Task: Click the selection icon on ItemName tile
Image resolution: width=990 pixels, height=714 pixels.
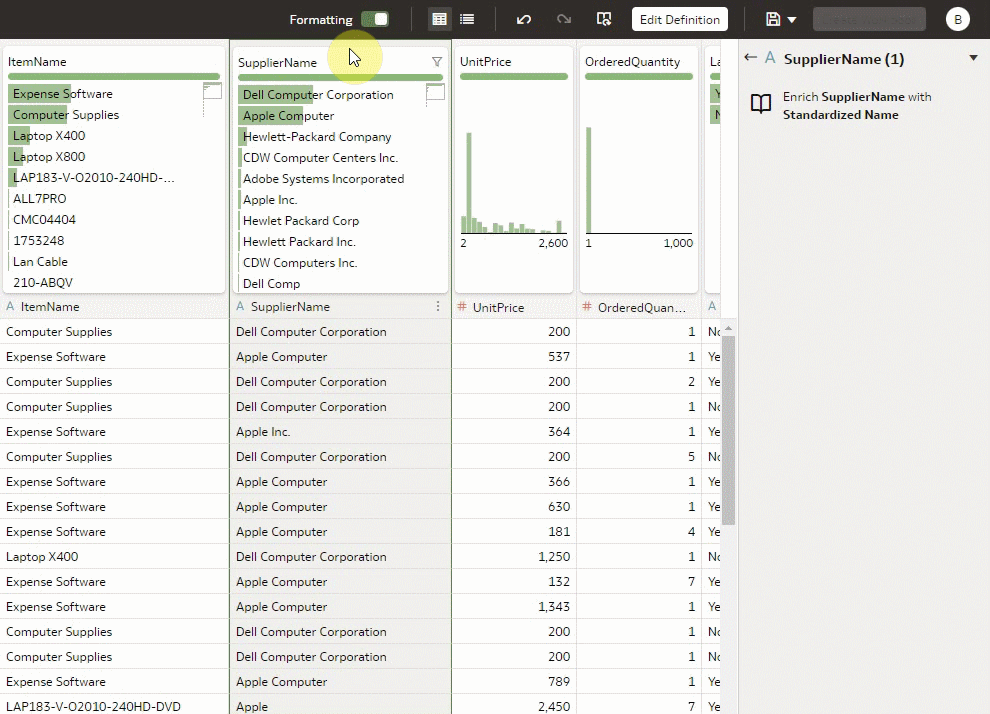Action: (x=211, y=89)
